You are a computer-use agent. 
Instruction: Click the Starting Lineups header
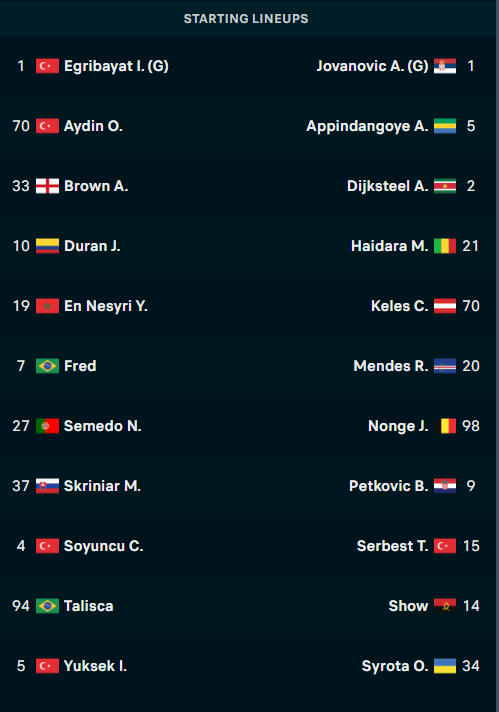(x=246, y=19)
